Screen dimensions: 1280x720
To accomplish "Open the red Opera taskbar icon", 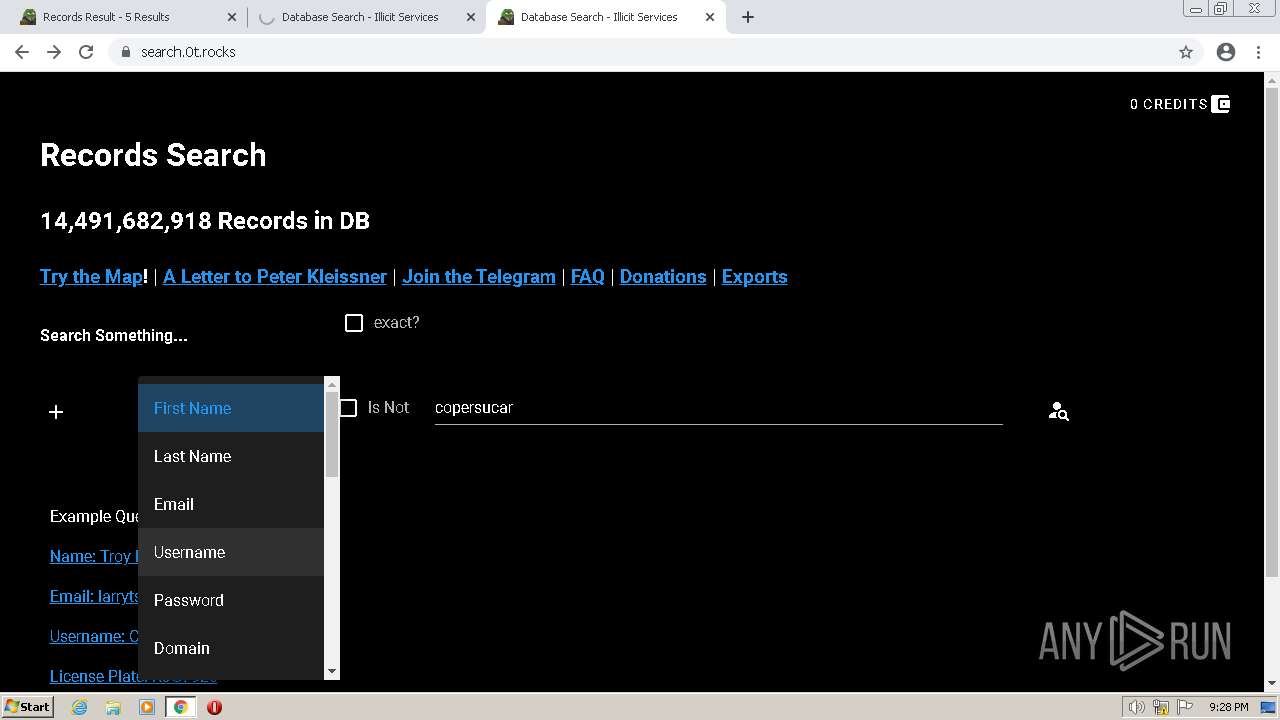I will [x=214, y=707].
